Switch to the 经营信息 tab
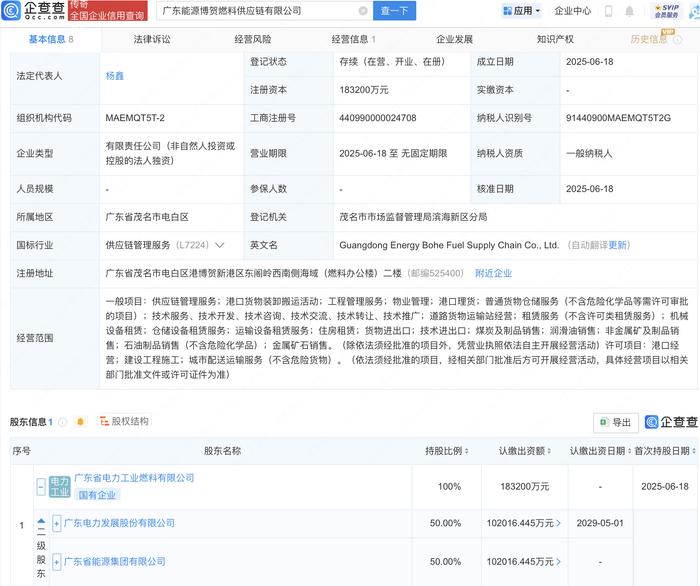This screenshot has width=700, height=586. coord(354,40)
